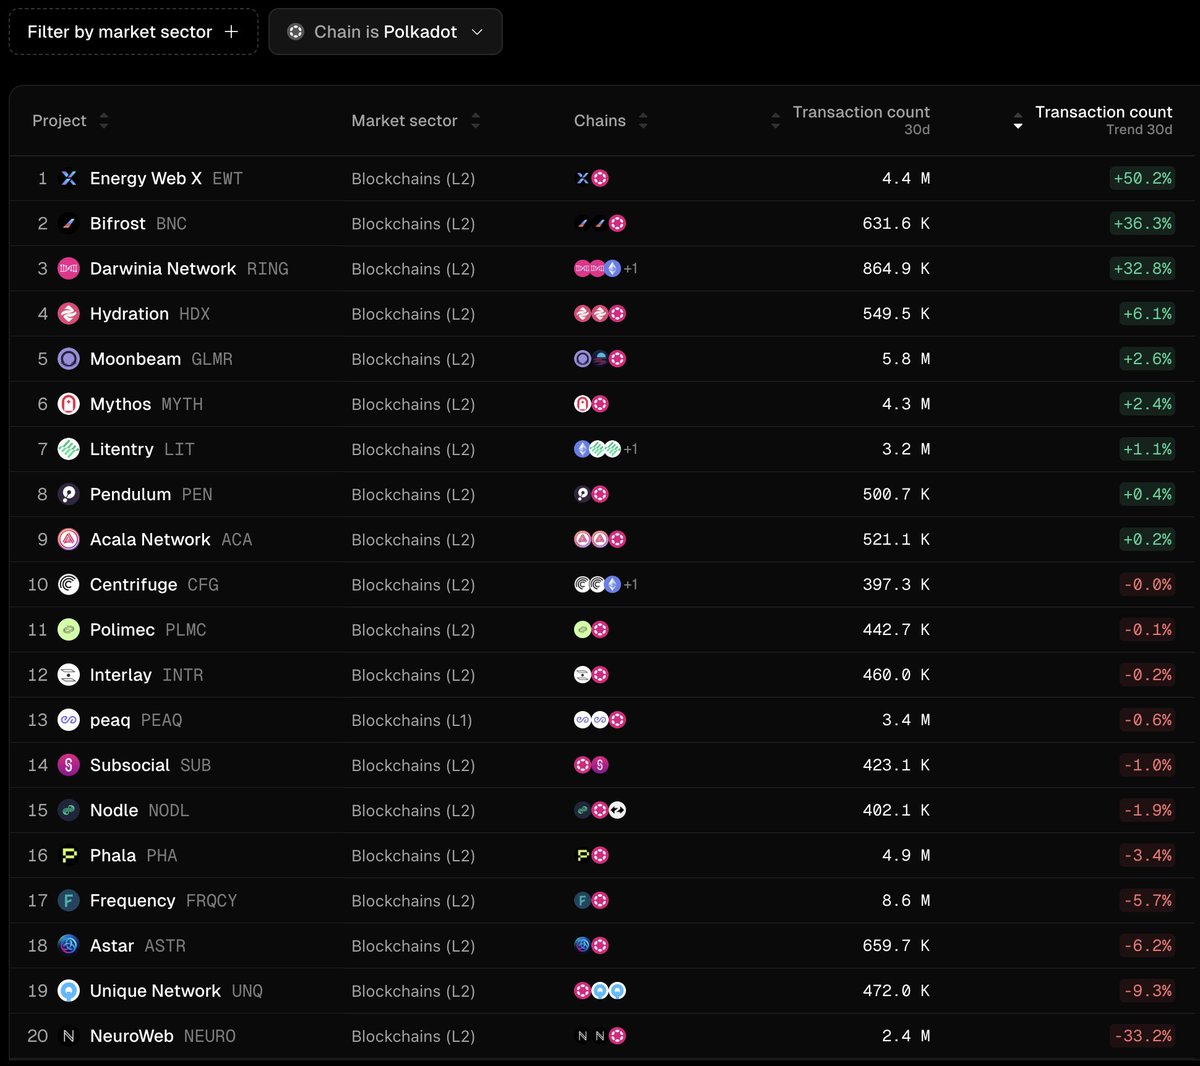
Task: Click the Hydration project logo
Action: click(x=68, y=313)
